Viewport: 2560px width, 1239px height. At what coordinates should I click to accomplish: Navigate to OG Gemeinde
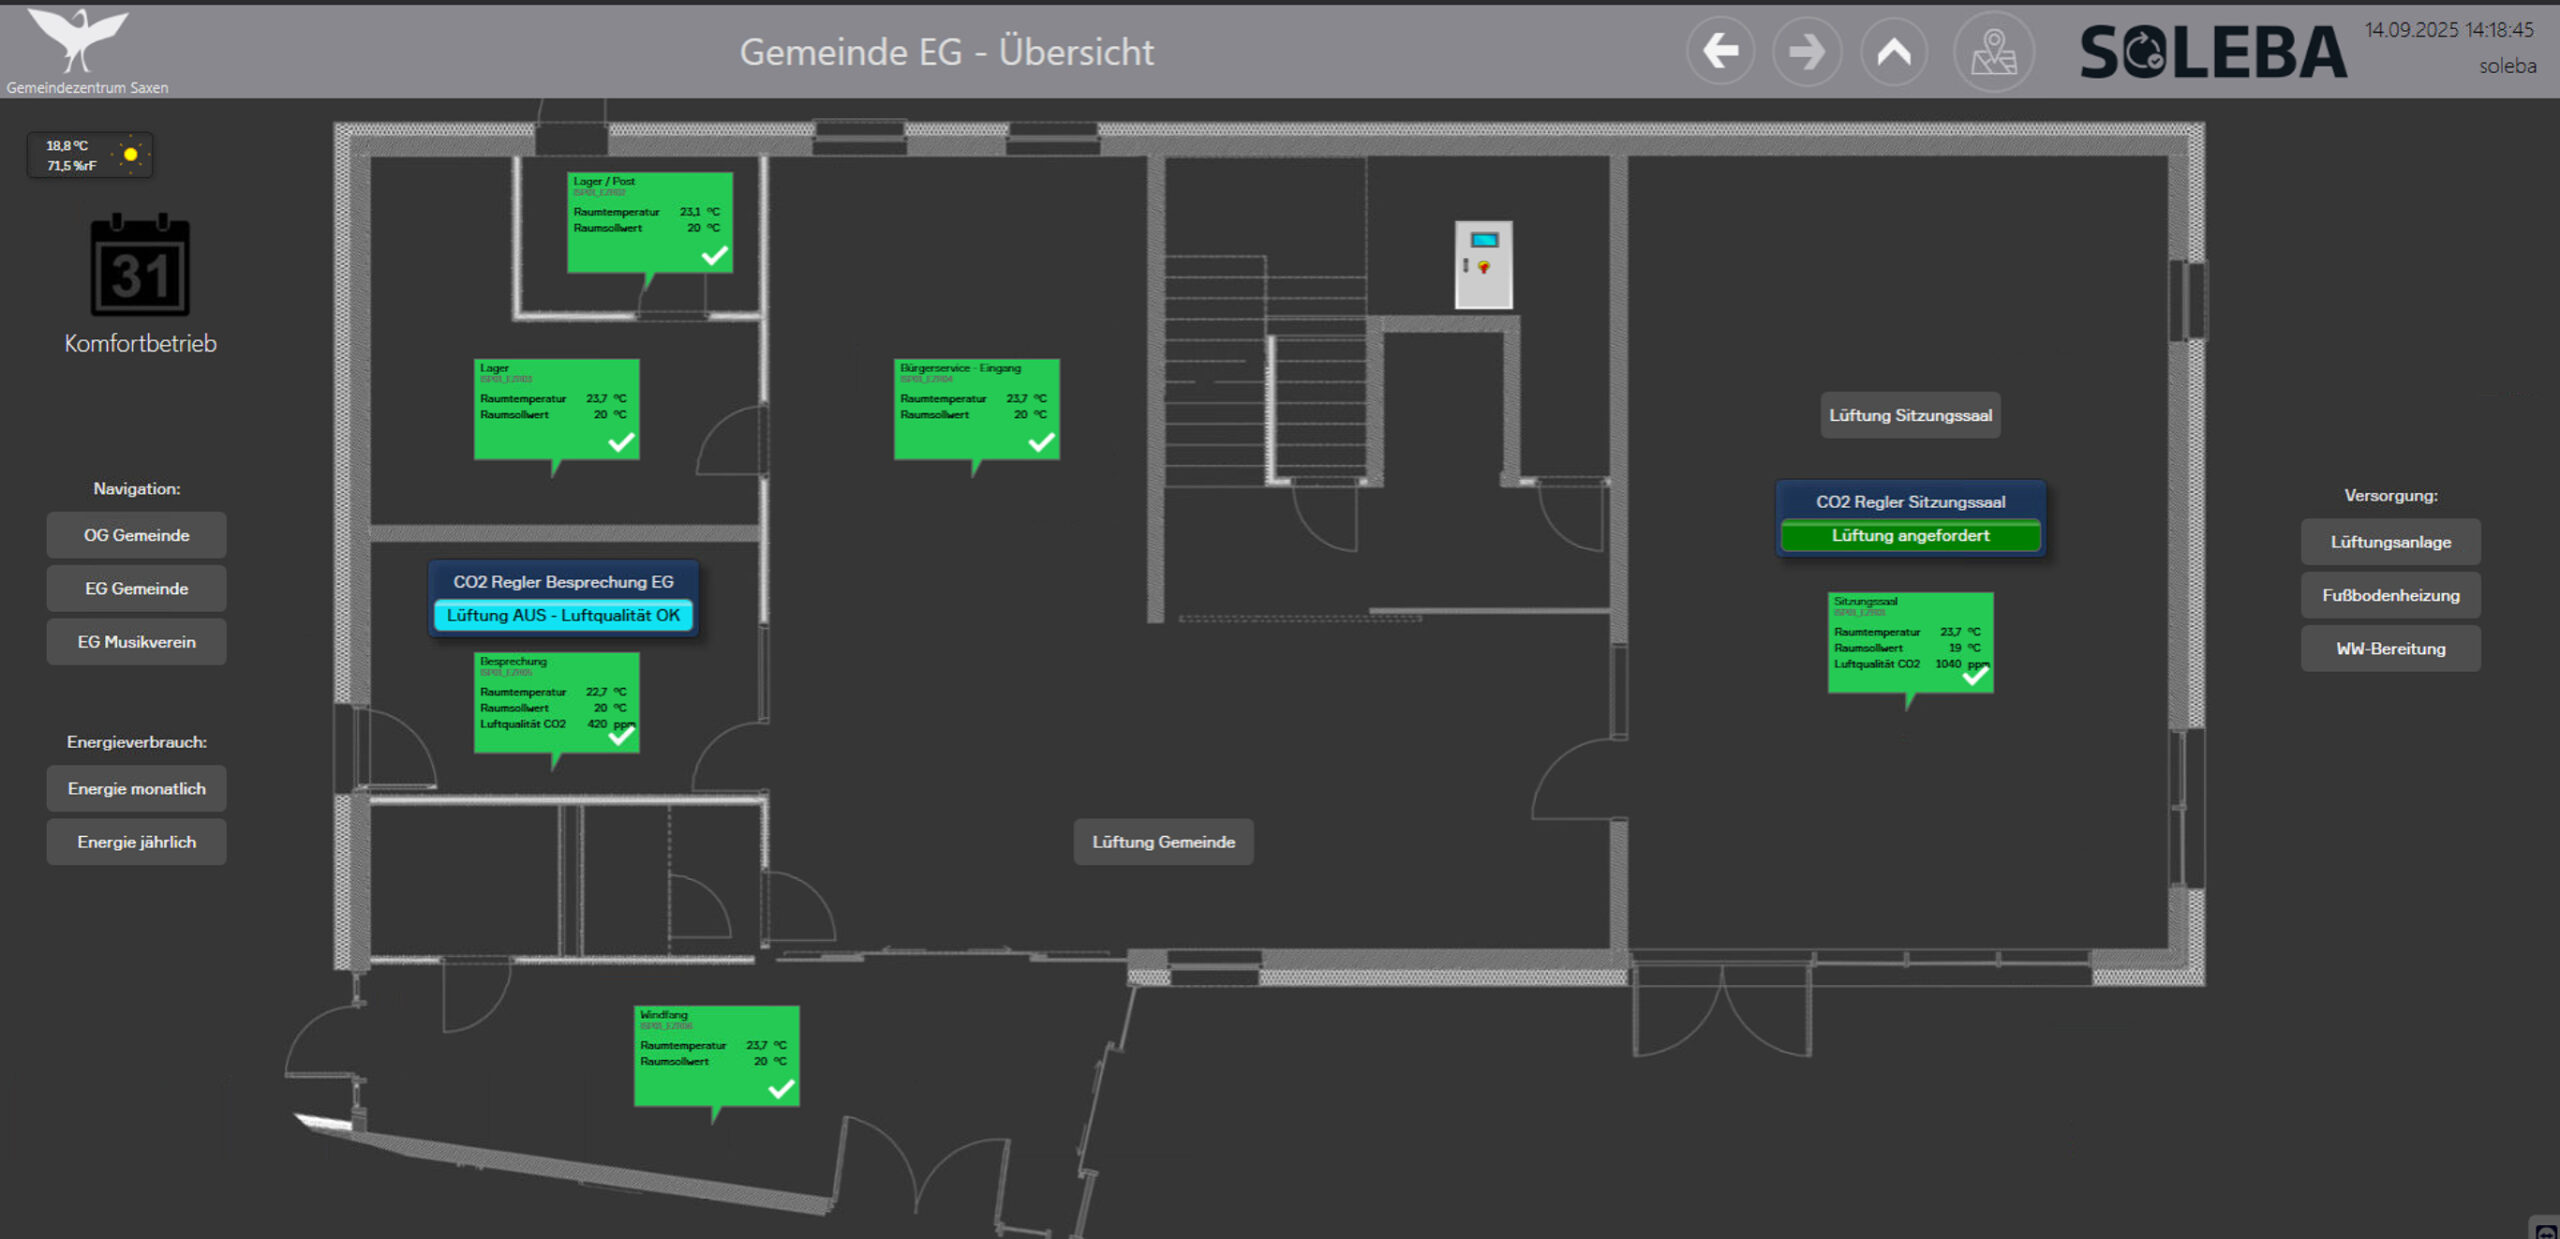[x=136, y=536]
